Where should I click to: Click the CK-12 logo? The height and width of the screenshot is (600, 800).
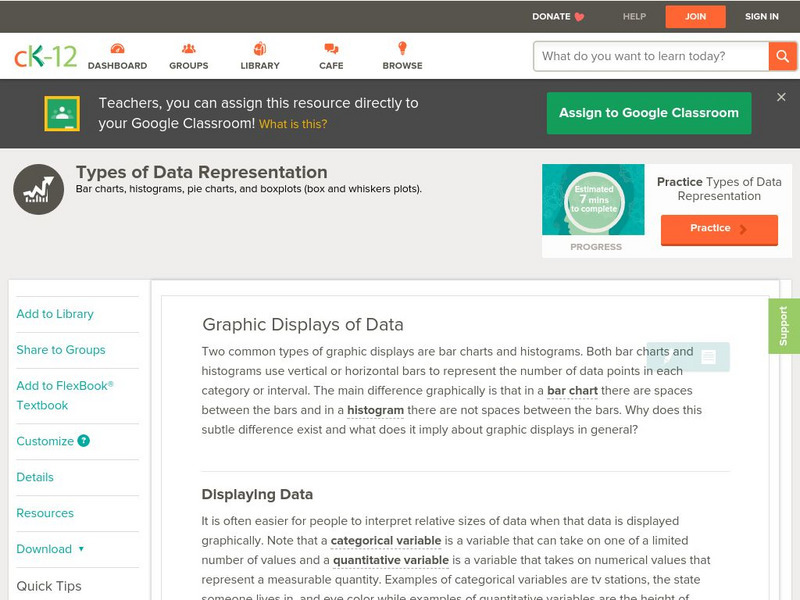(45, 56)
